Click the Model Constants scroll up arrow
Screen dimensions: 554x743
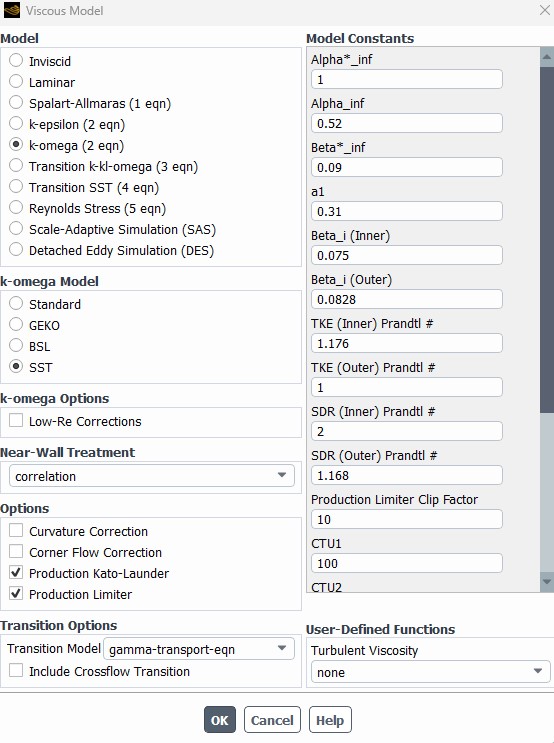(546, 57)
